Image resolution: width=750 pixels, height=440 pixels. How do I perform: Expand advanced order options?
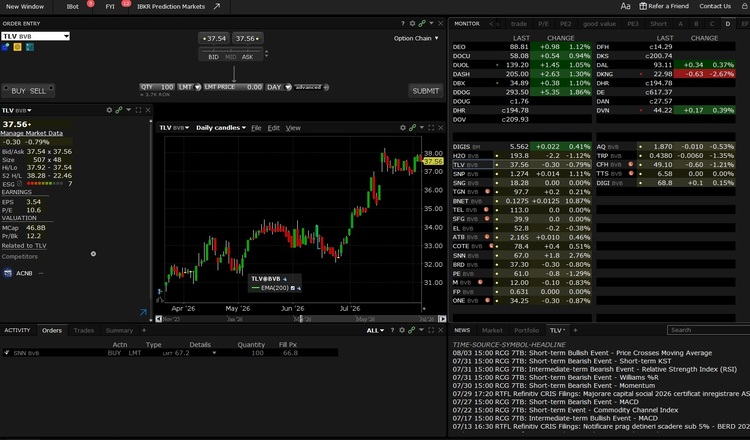point(311,87)
